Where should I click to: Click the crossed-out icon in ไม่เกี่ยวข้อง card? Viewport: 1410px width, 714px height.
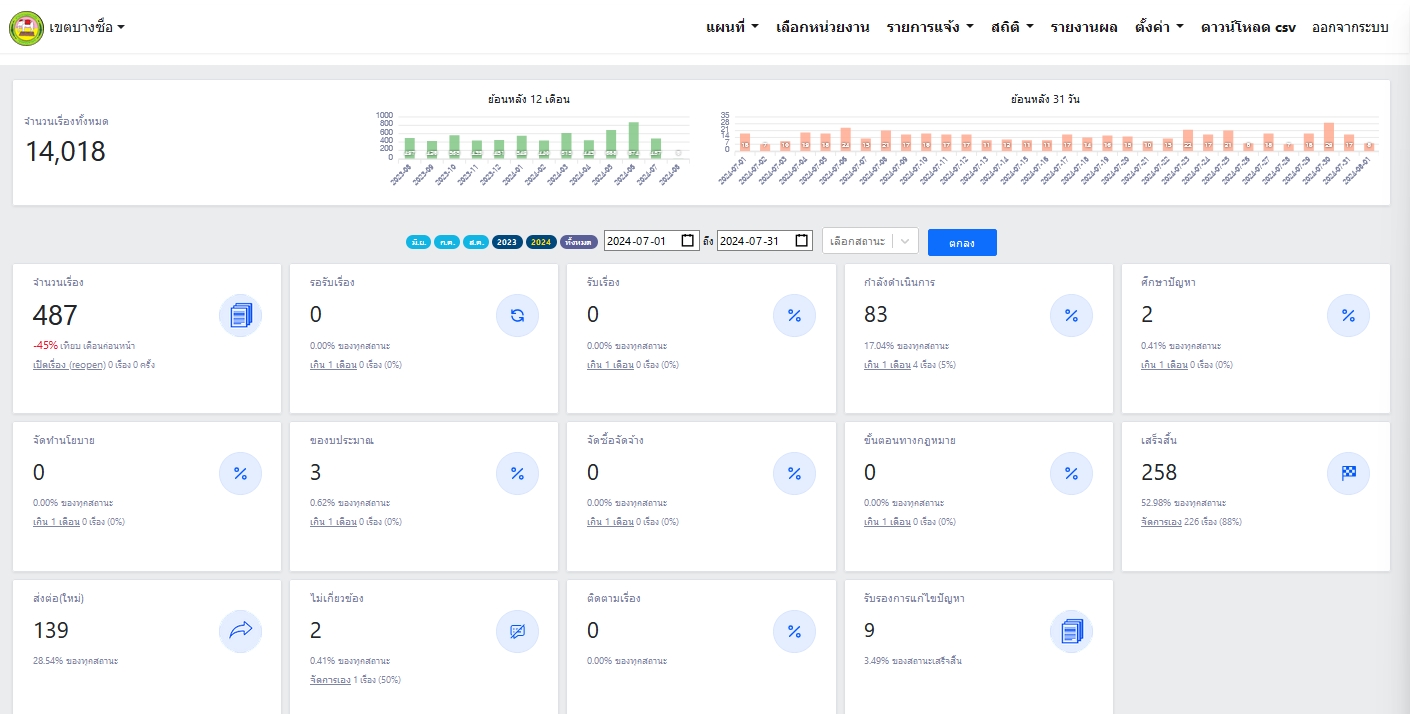tap(517, 631)
